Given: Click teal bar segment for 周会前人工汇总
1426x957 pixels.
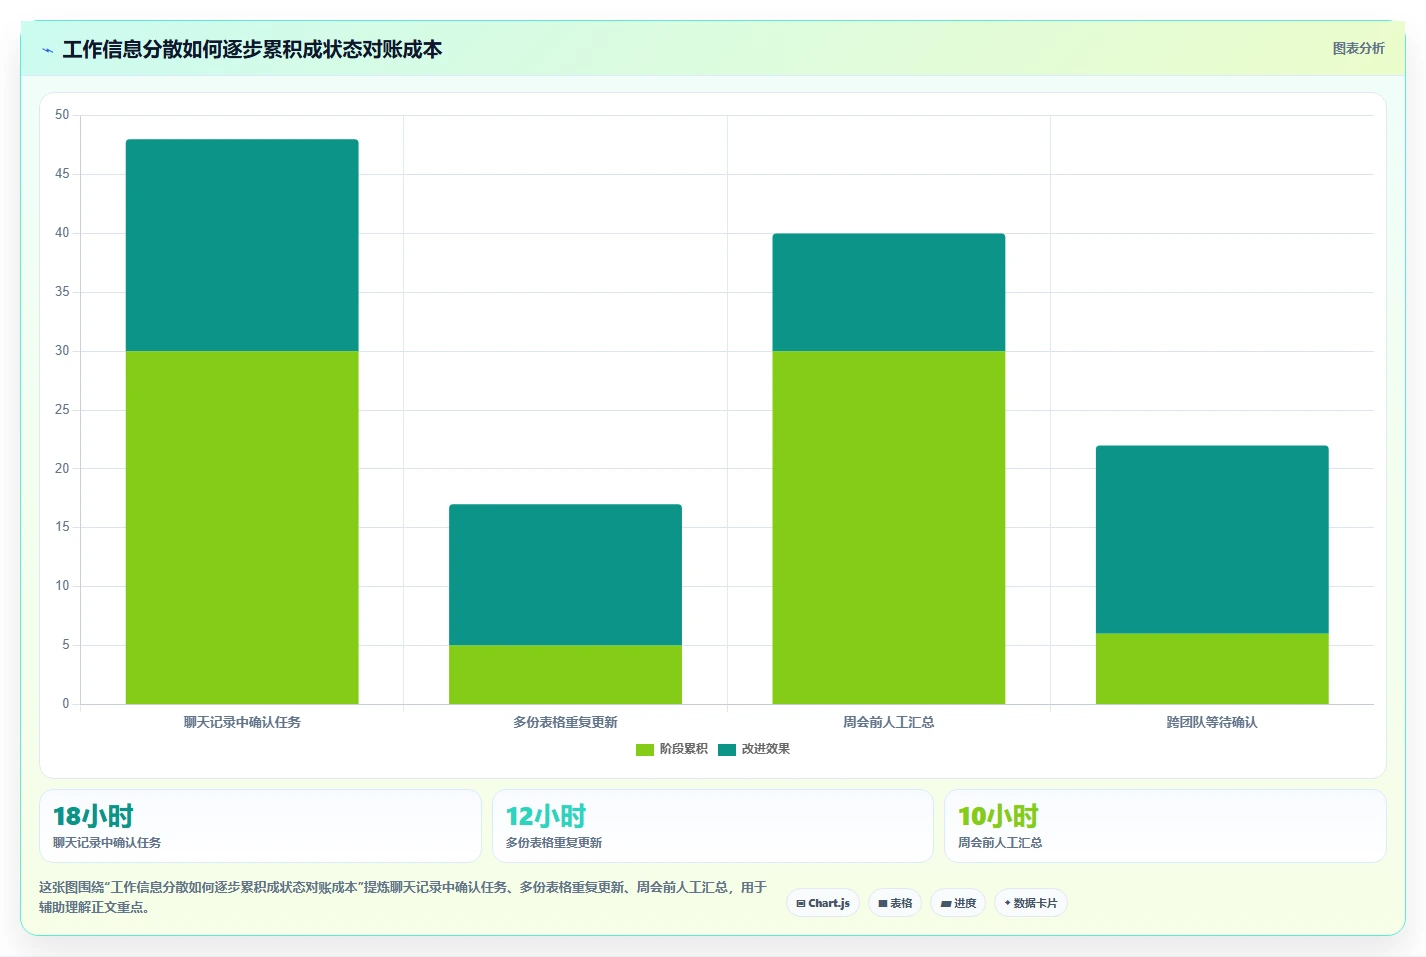Looking at the screenshot, I should click(889, 292).
